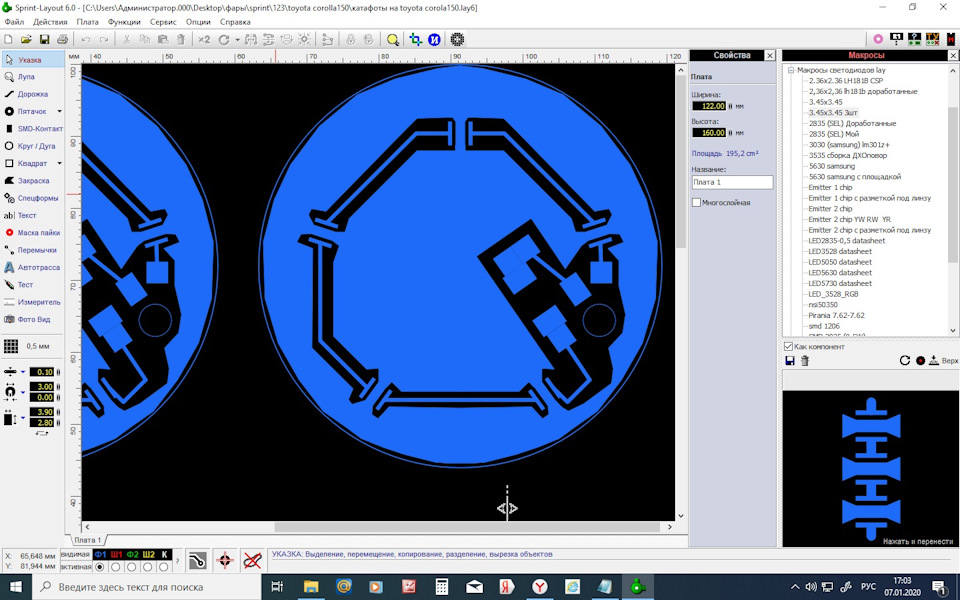Open the Действия menu

[x=50, y=21]
